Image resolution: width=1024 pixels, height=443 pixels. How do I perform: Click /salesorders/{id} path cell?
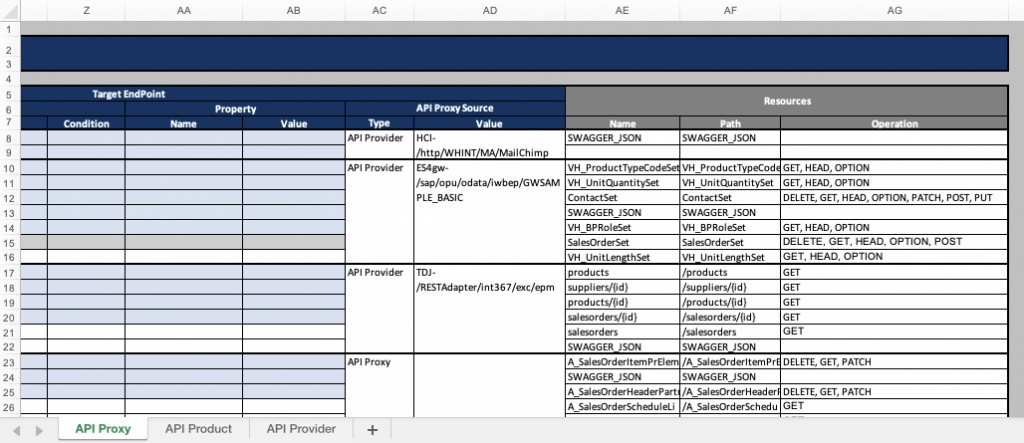pyautogui.click(x=730, y=317)
